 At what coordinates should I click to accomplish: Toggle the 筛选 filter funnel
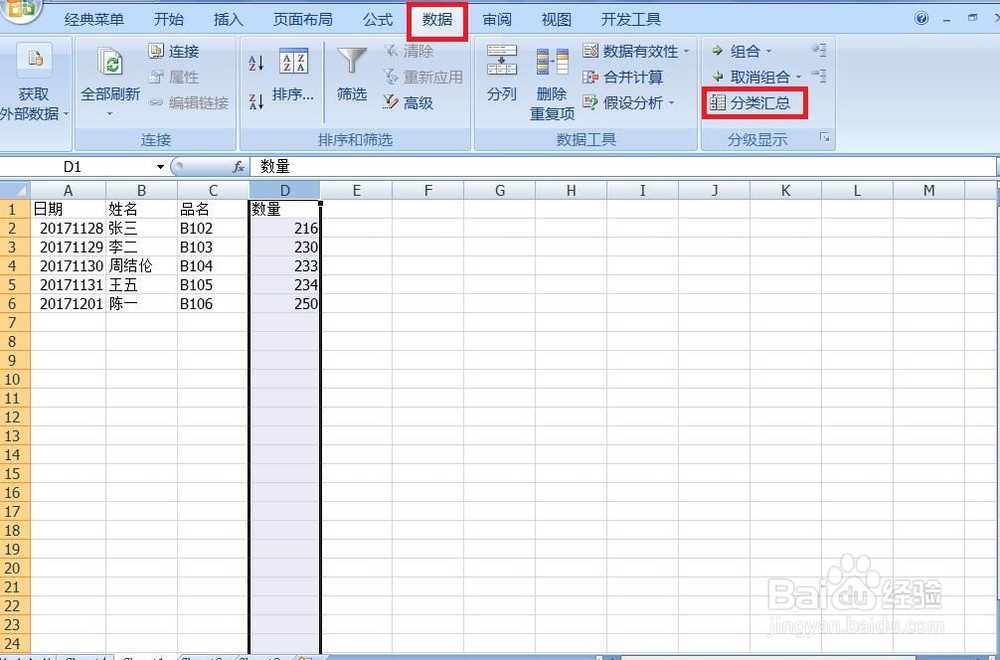pyautogui.click(x=352, y=75)
